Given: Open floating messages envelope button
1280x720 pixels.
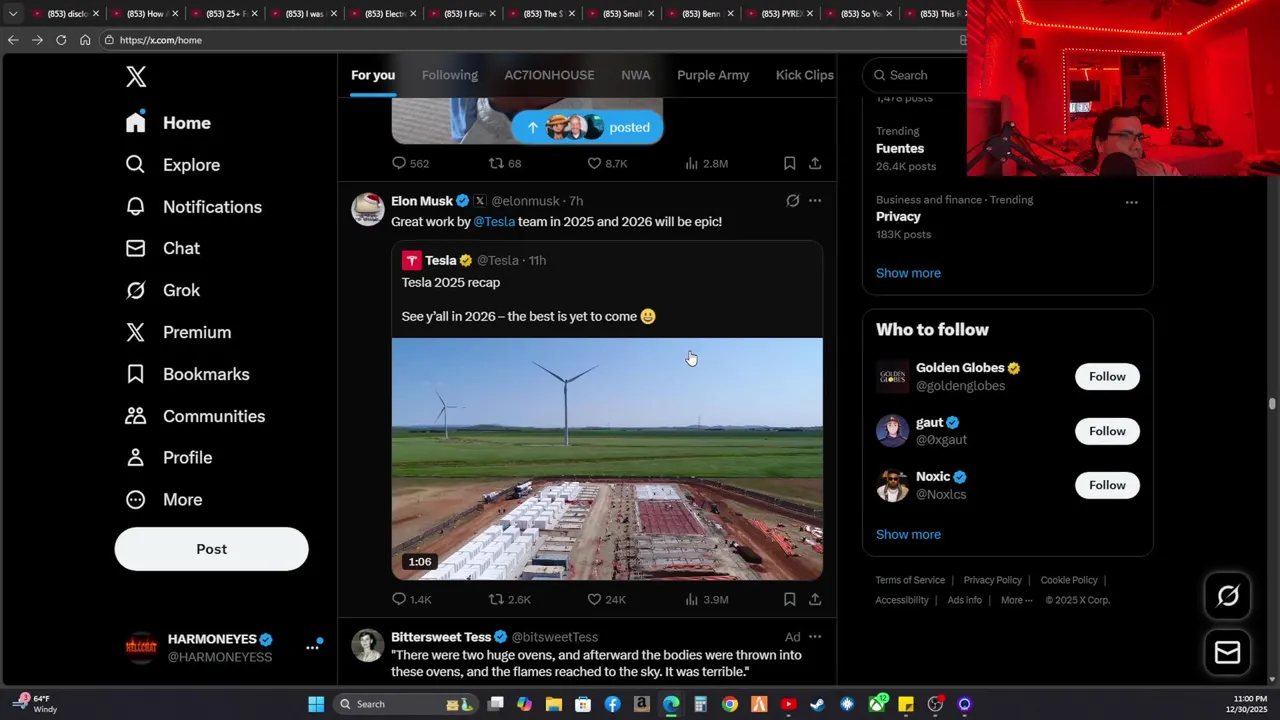Looking at the screenshot, I should coord(1227,653).
